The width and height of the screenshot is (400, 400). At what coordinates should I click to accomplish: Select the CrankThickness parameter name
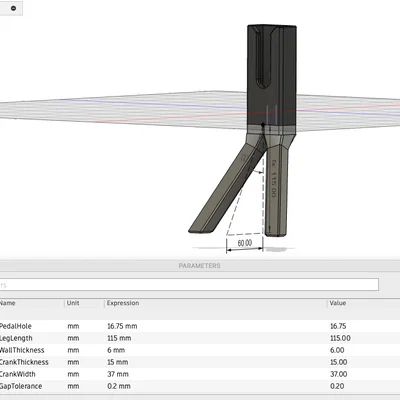[24, 362]
